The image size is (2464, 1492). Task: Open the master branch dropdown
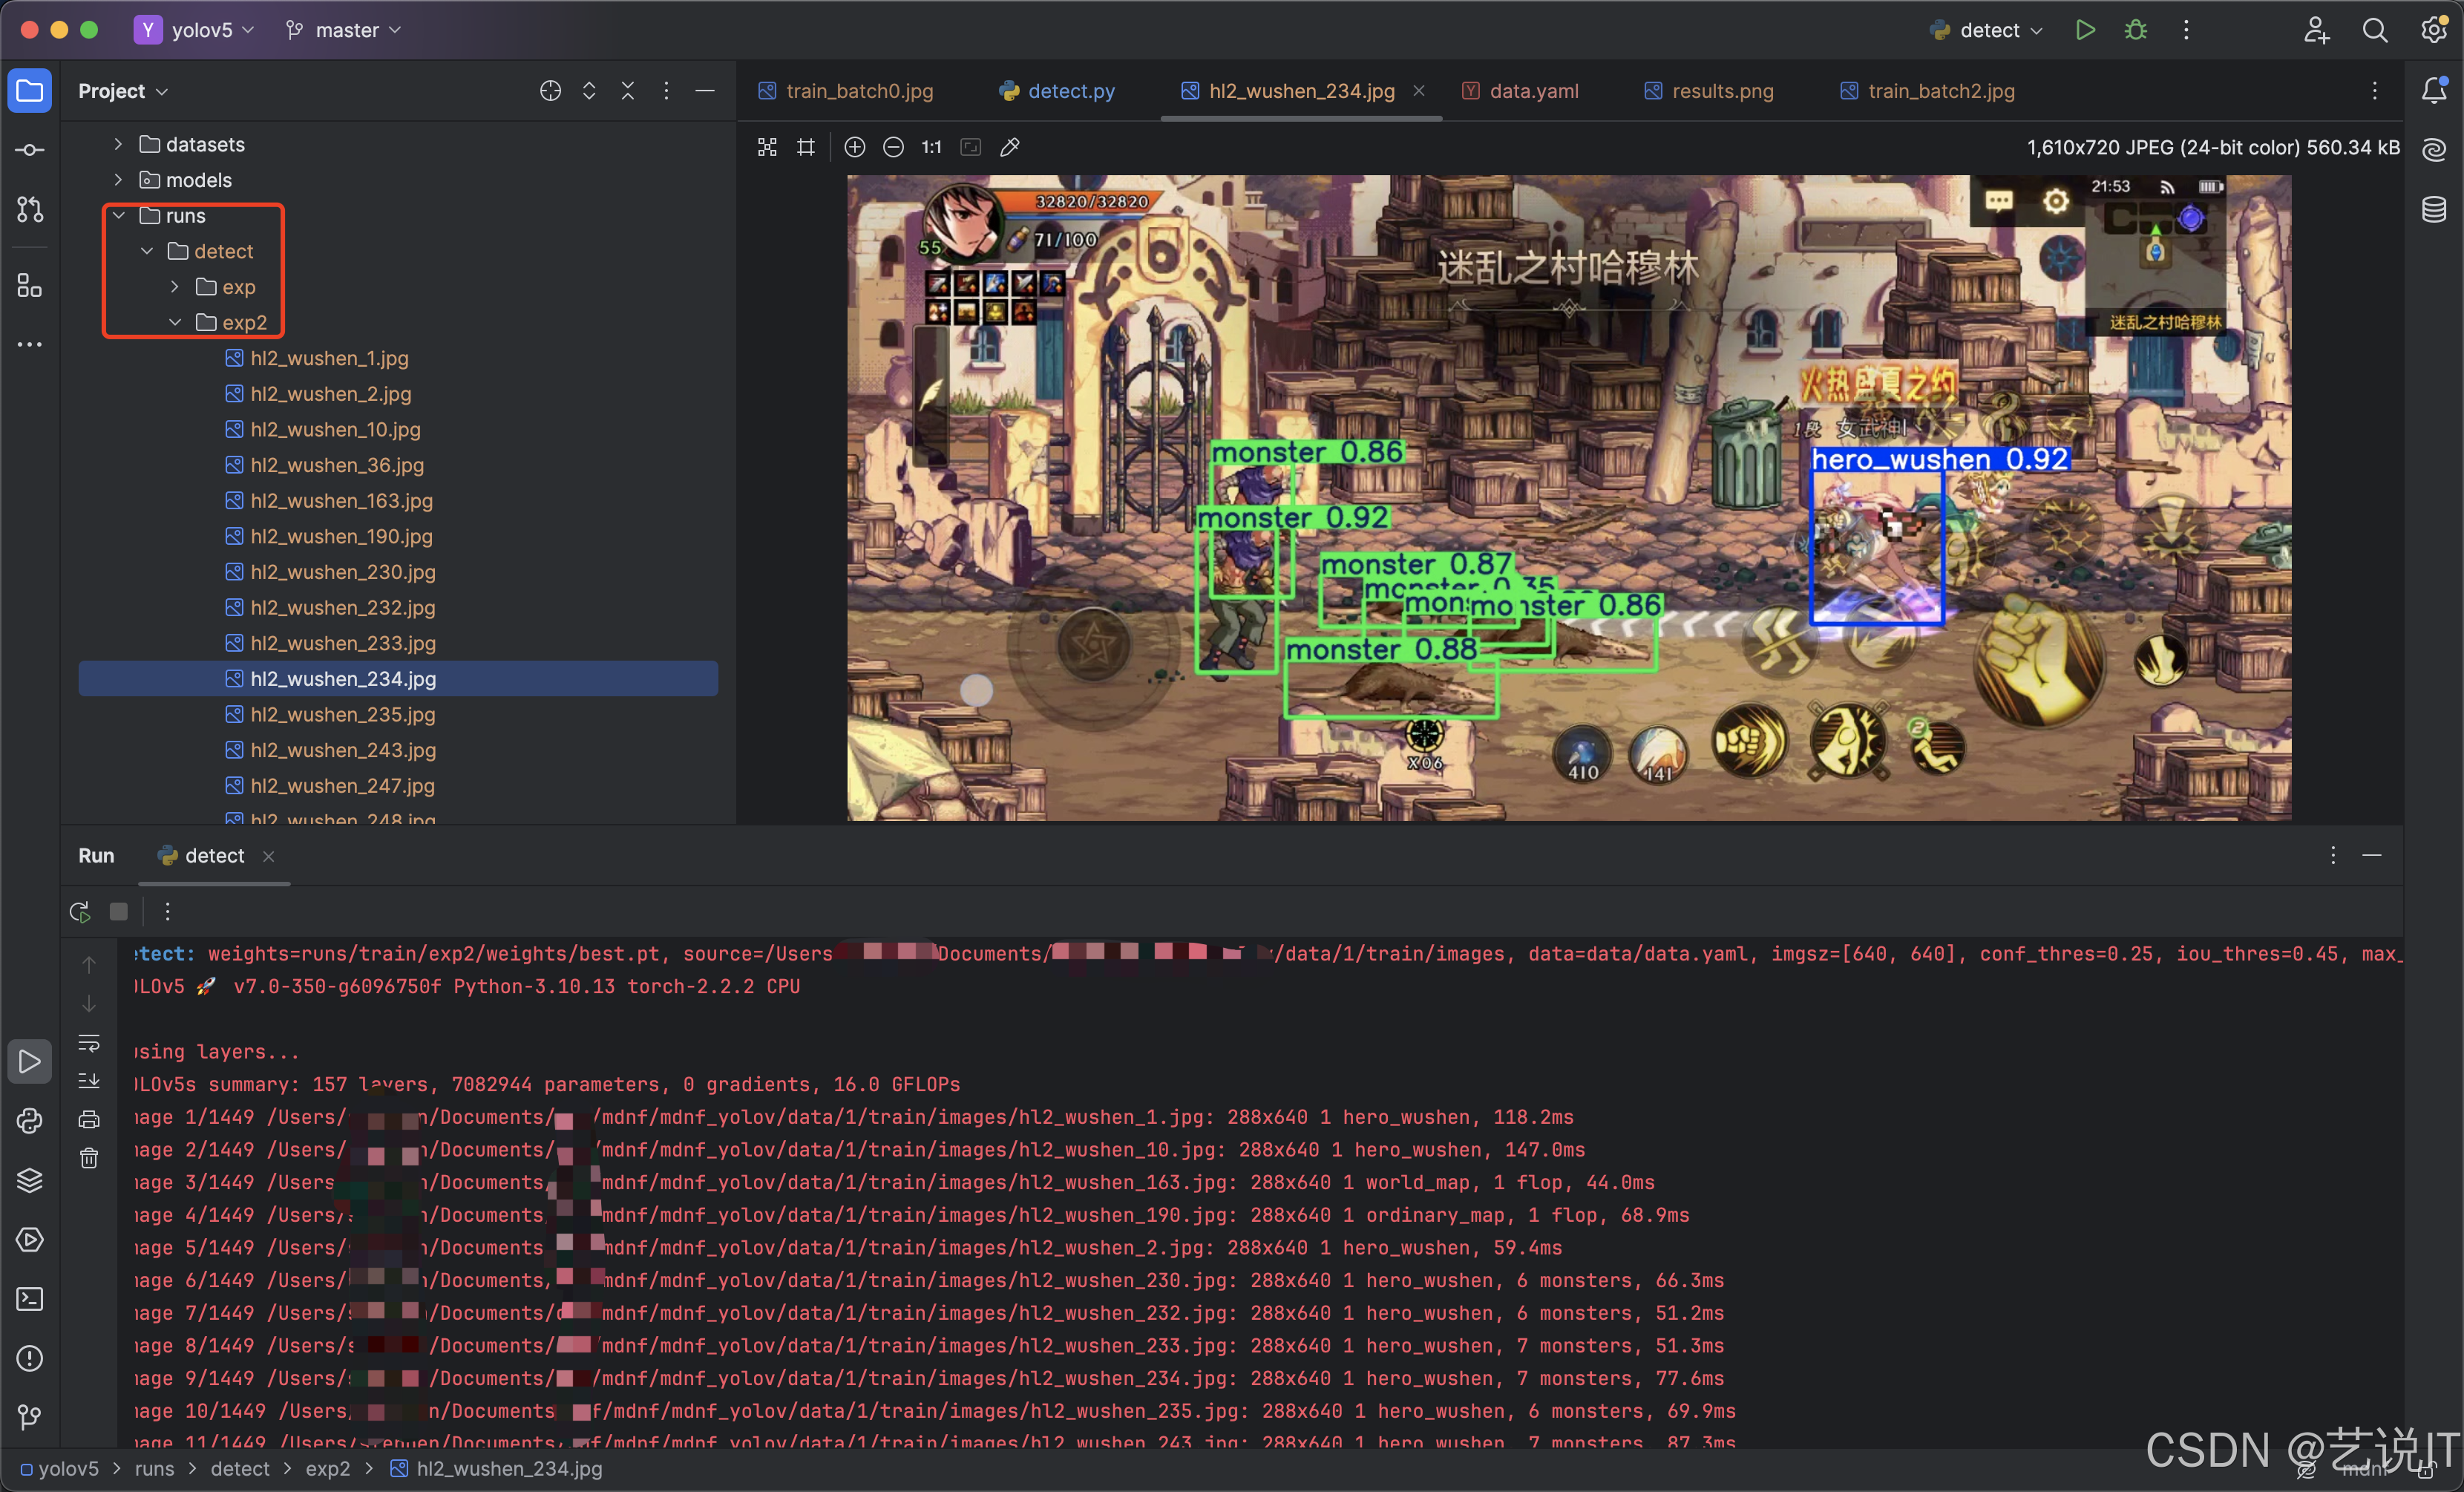(345, 30)
